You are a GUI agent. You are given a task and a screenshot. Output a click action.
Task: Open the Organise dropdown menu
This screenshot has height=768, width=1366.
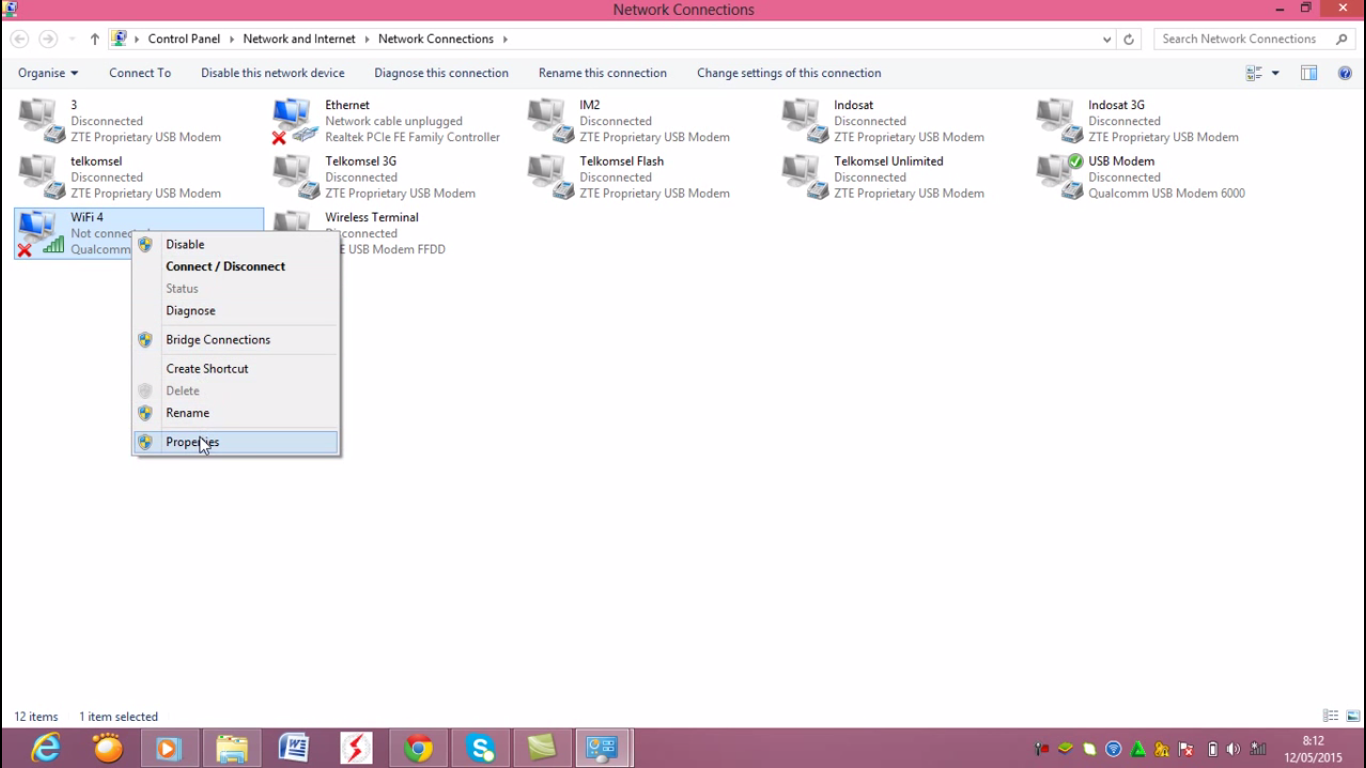(48, 73)
